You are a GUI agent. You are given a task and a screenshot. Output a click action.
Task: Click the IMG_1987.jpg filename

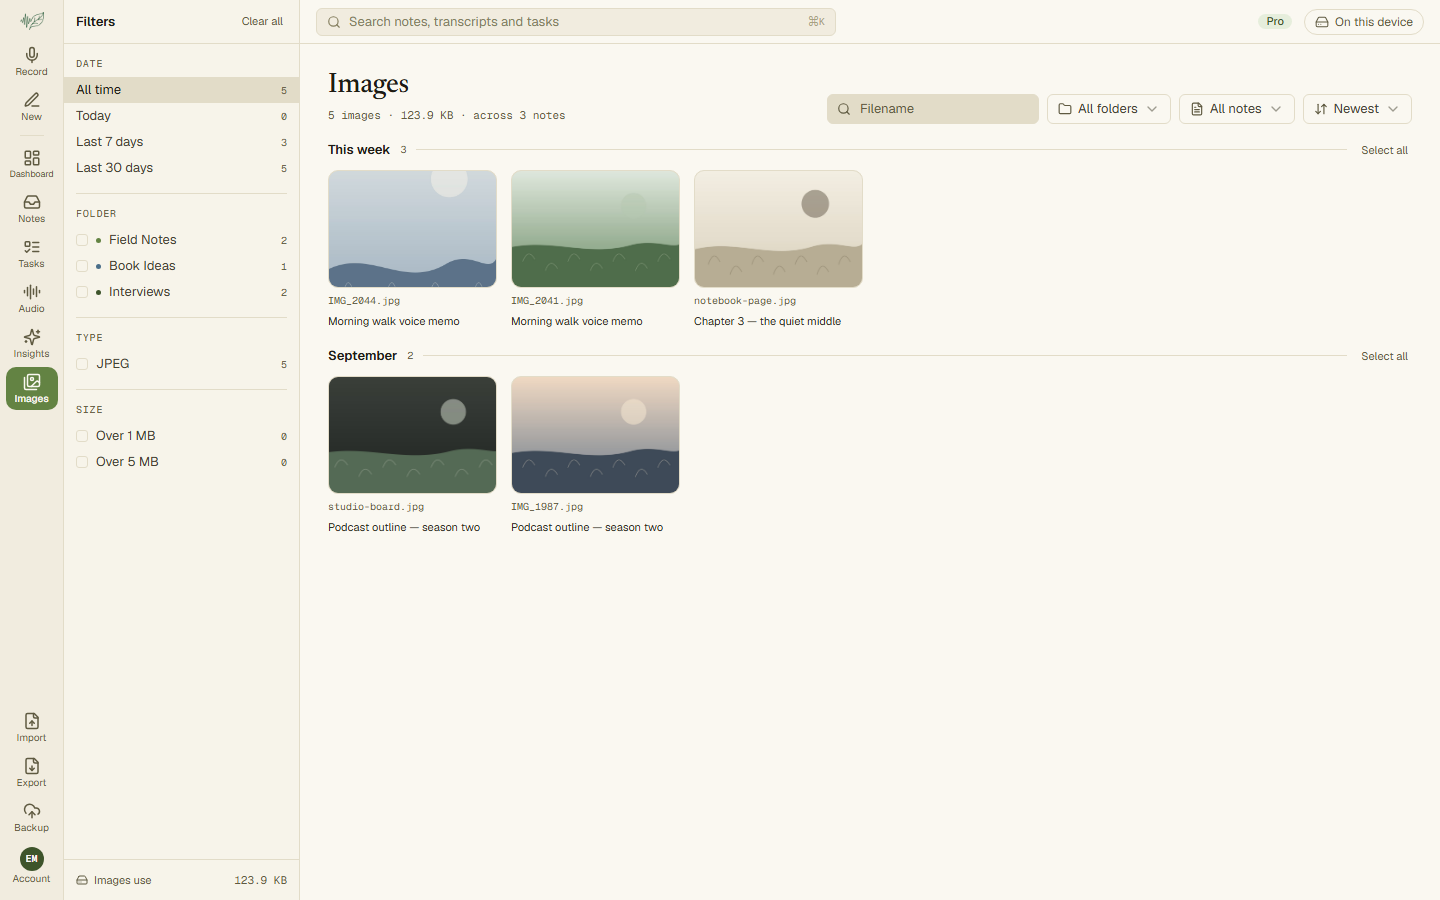(x=547, y=507)
